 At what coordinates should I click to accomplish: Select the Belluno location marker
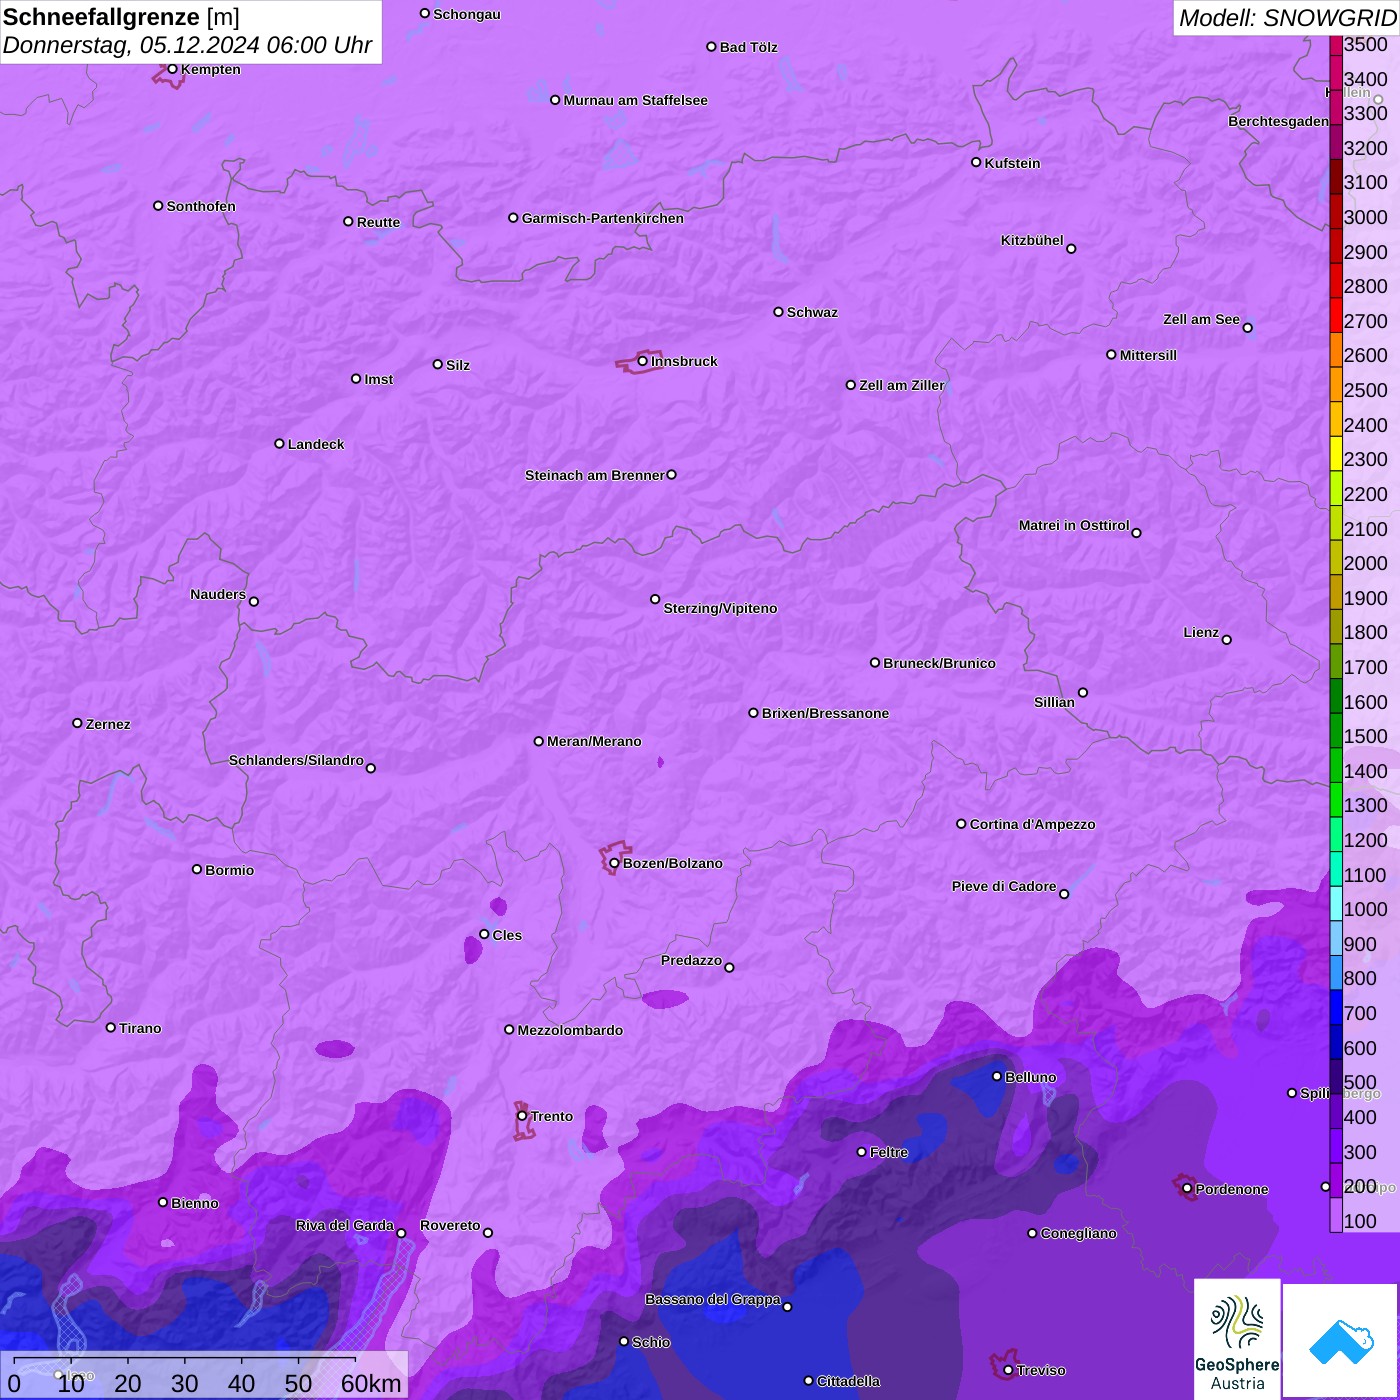[x=997, y=1076]
